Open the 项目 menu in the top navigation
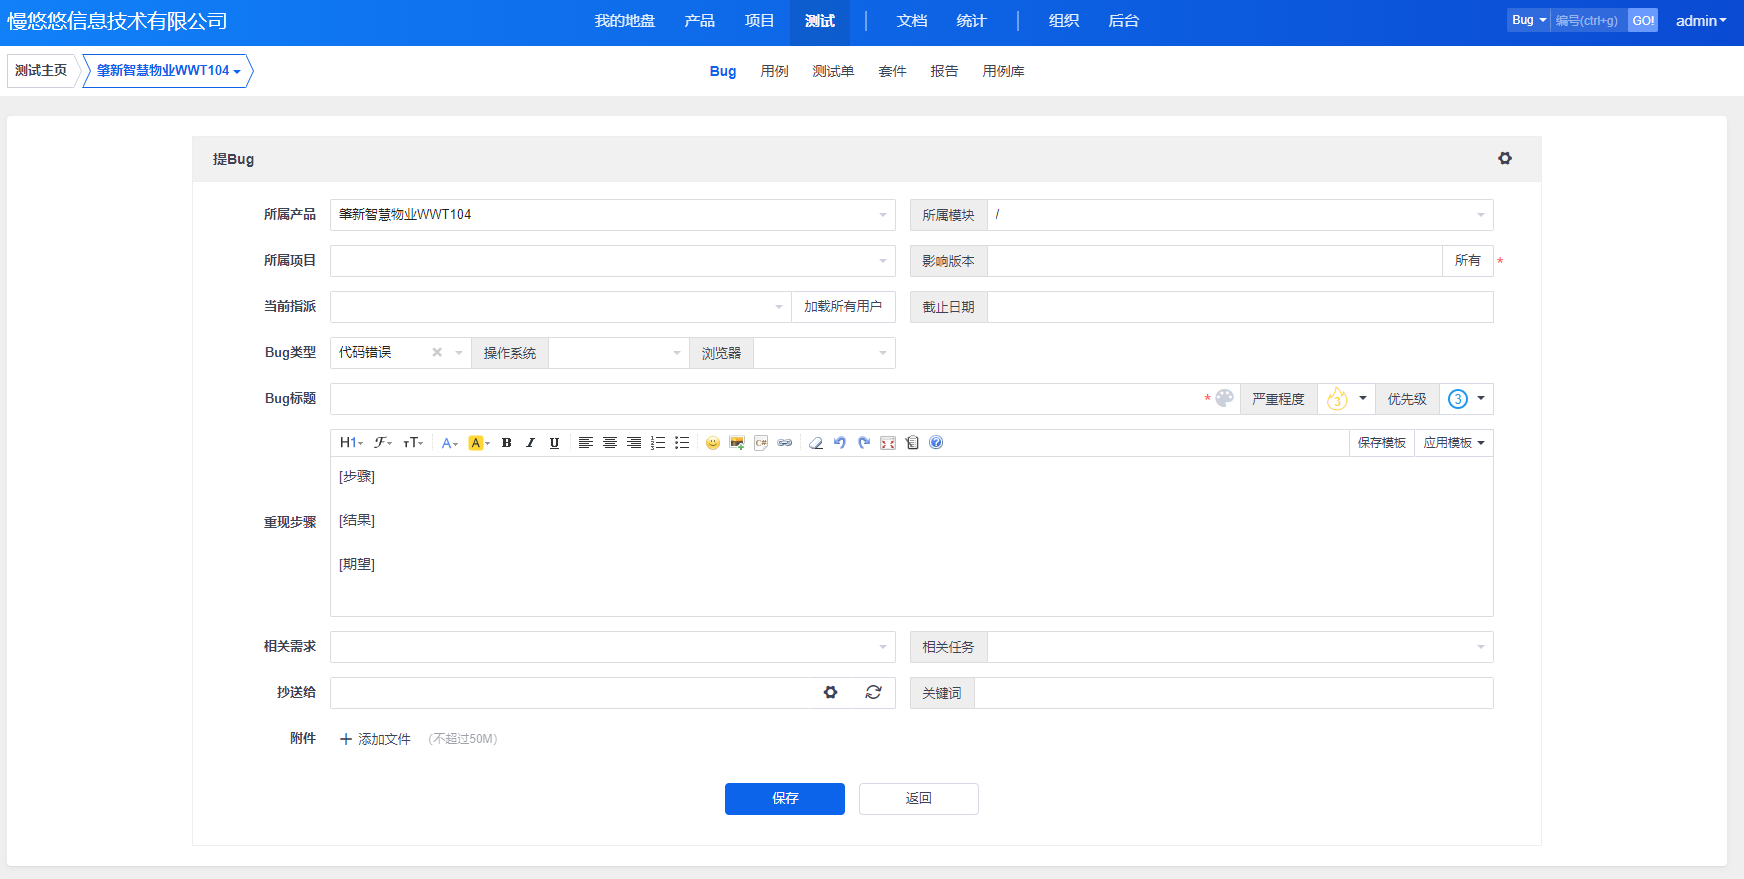1744x879 pixels. (x=759, y=21)
